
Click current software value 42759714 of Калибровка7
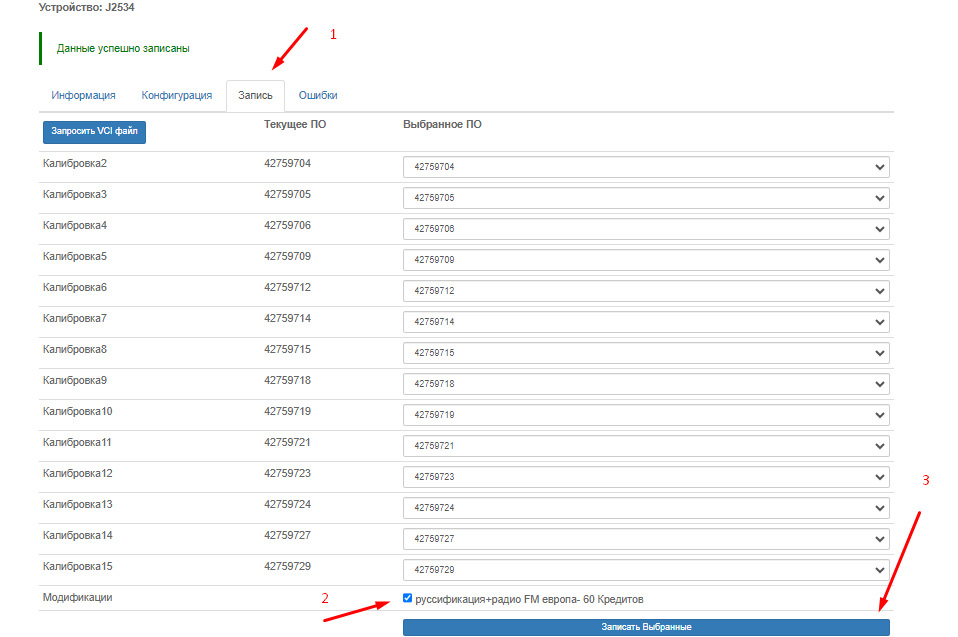coord(287,319)
